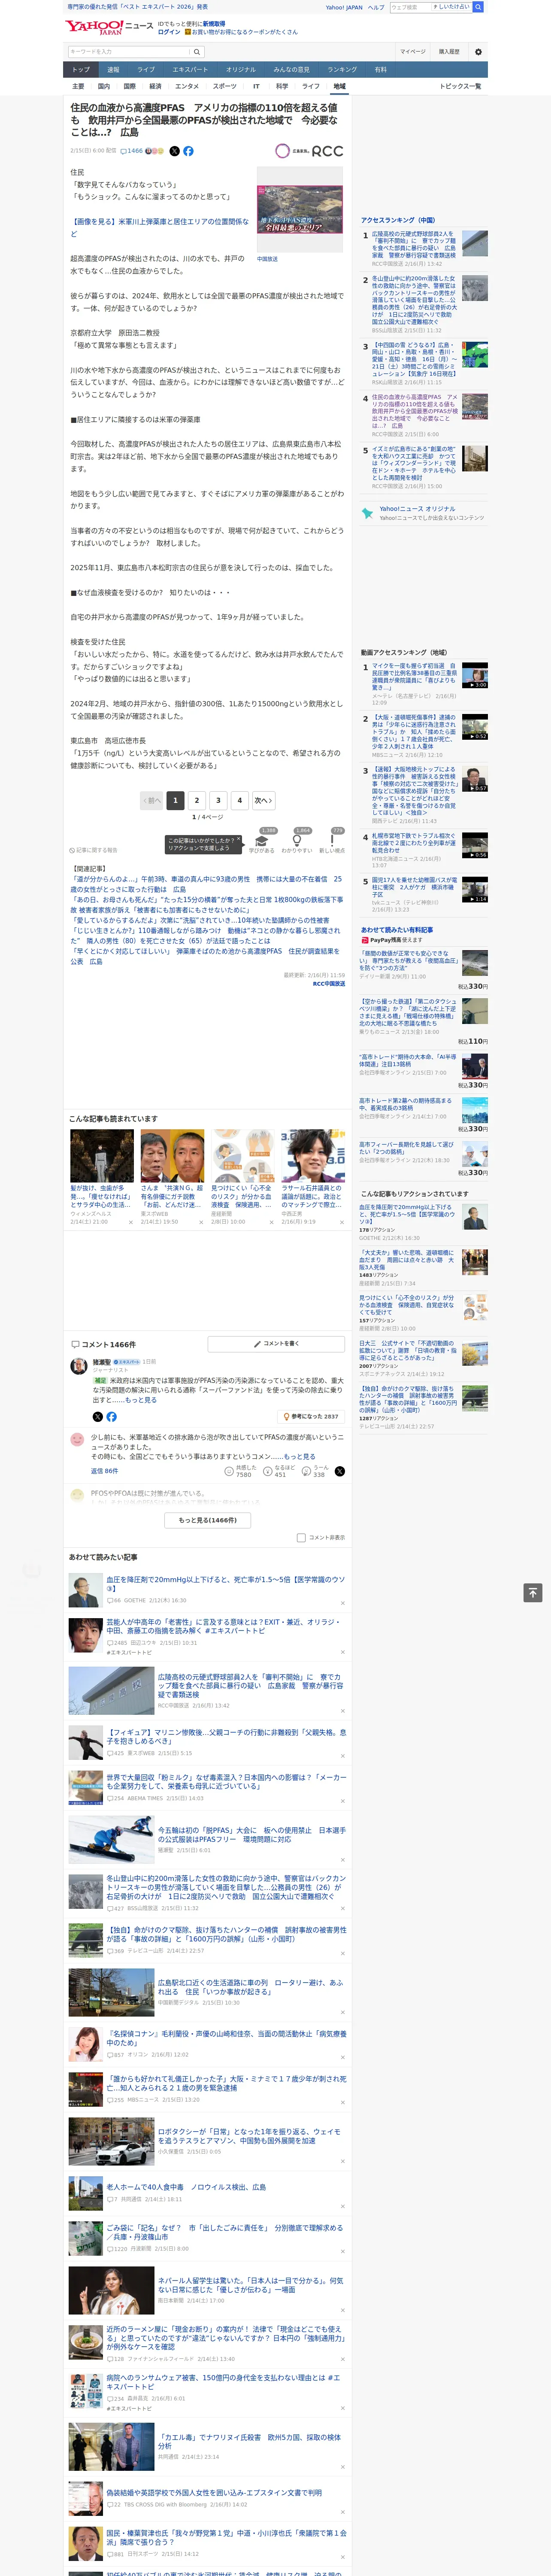Click the ヘルプ link in top bar
The width and height of the screenshot is (551, 2576).
(376, 7)
